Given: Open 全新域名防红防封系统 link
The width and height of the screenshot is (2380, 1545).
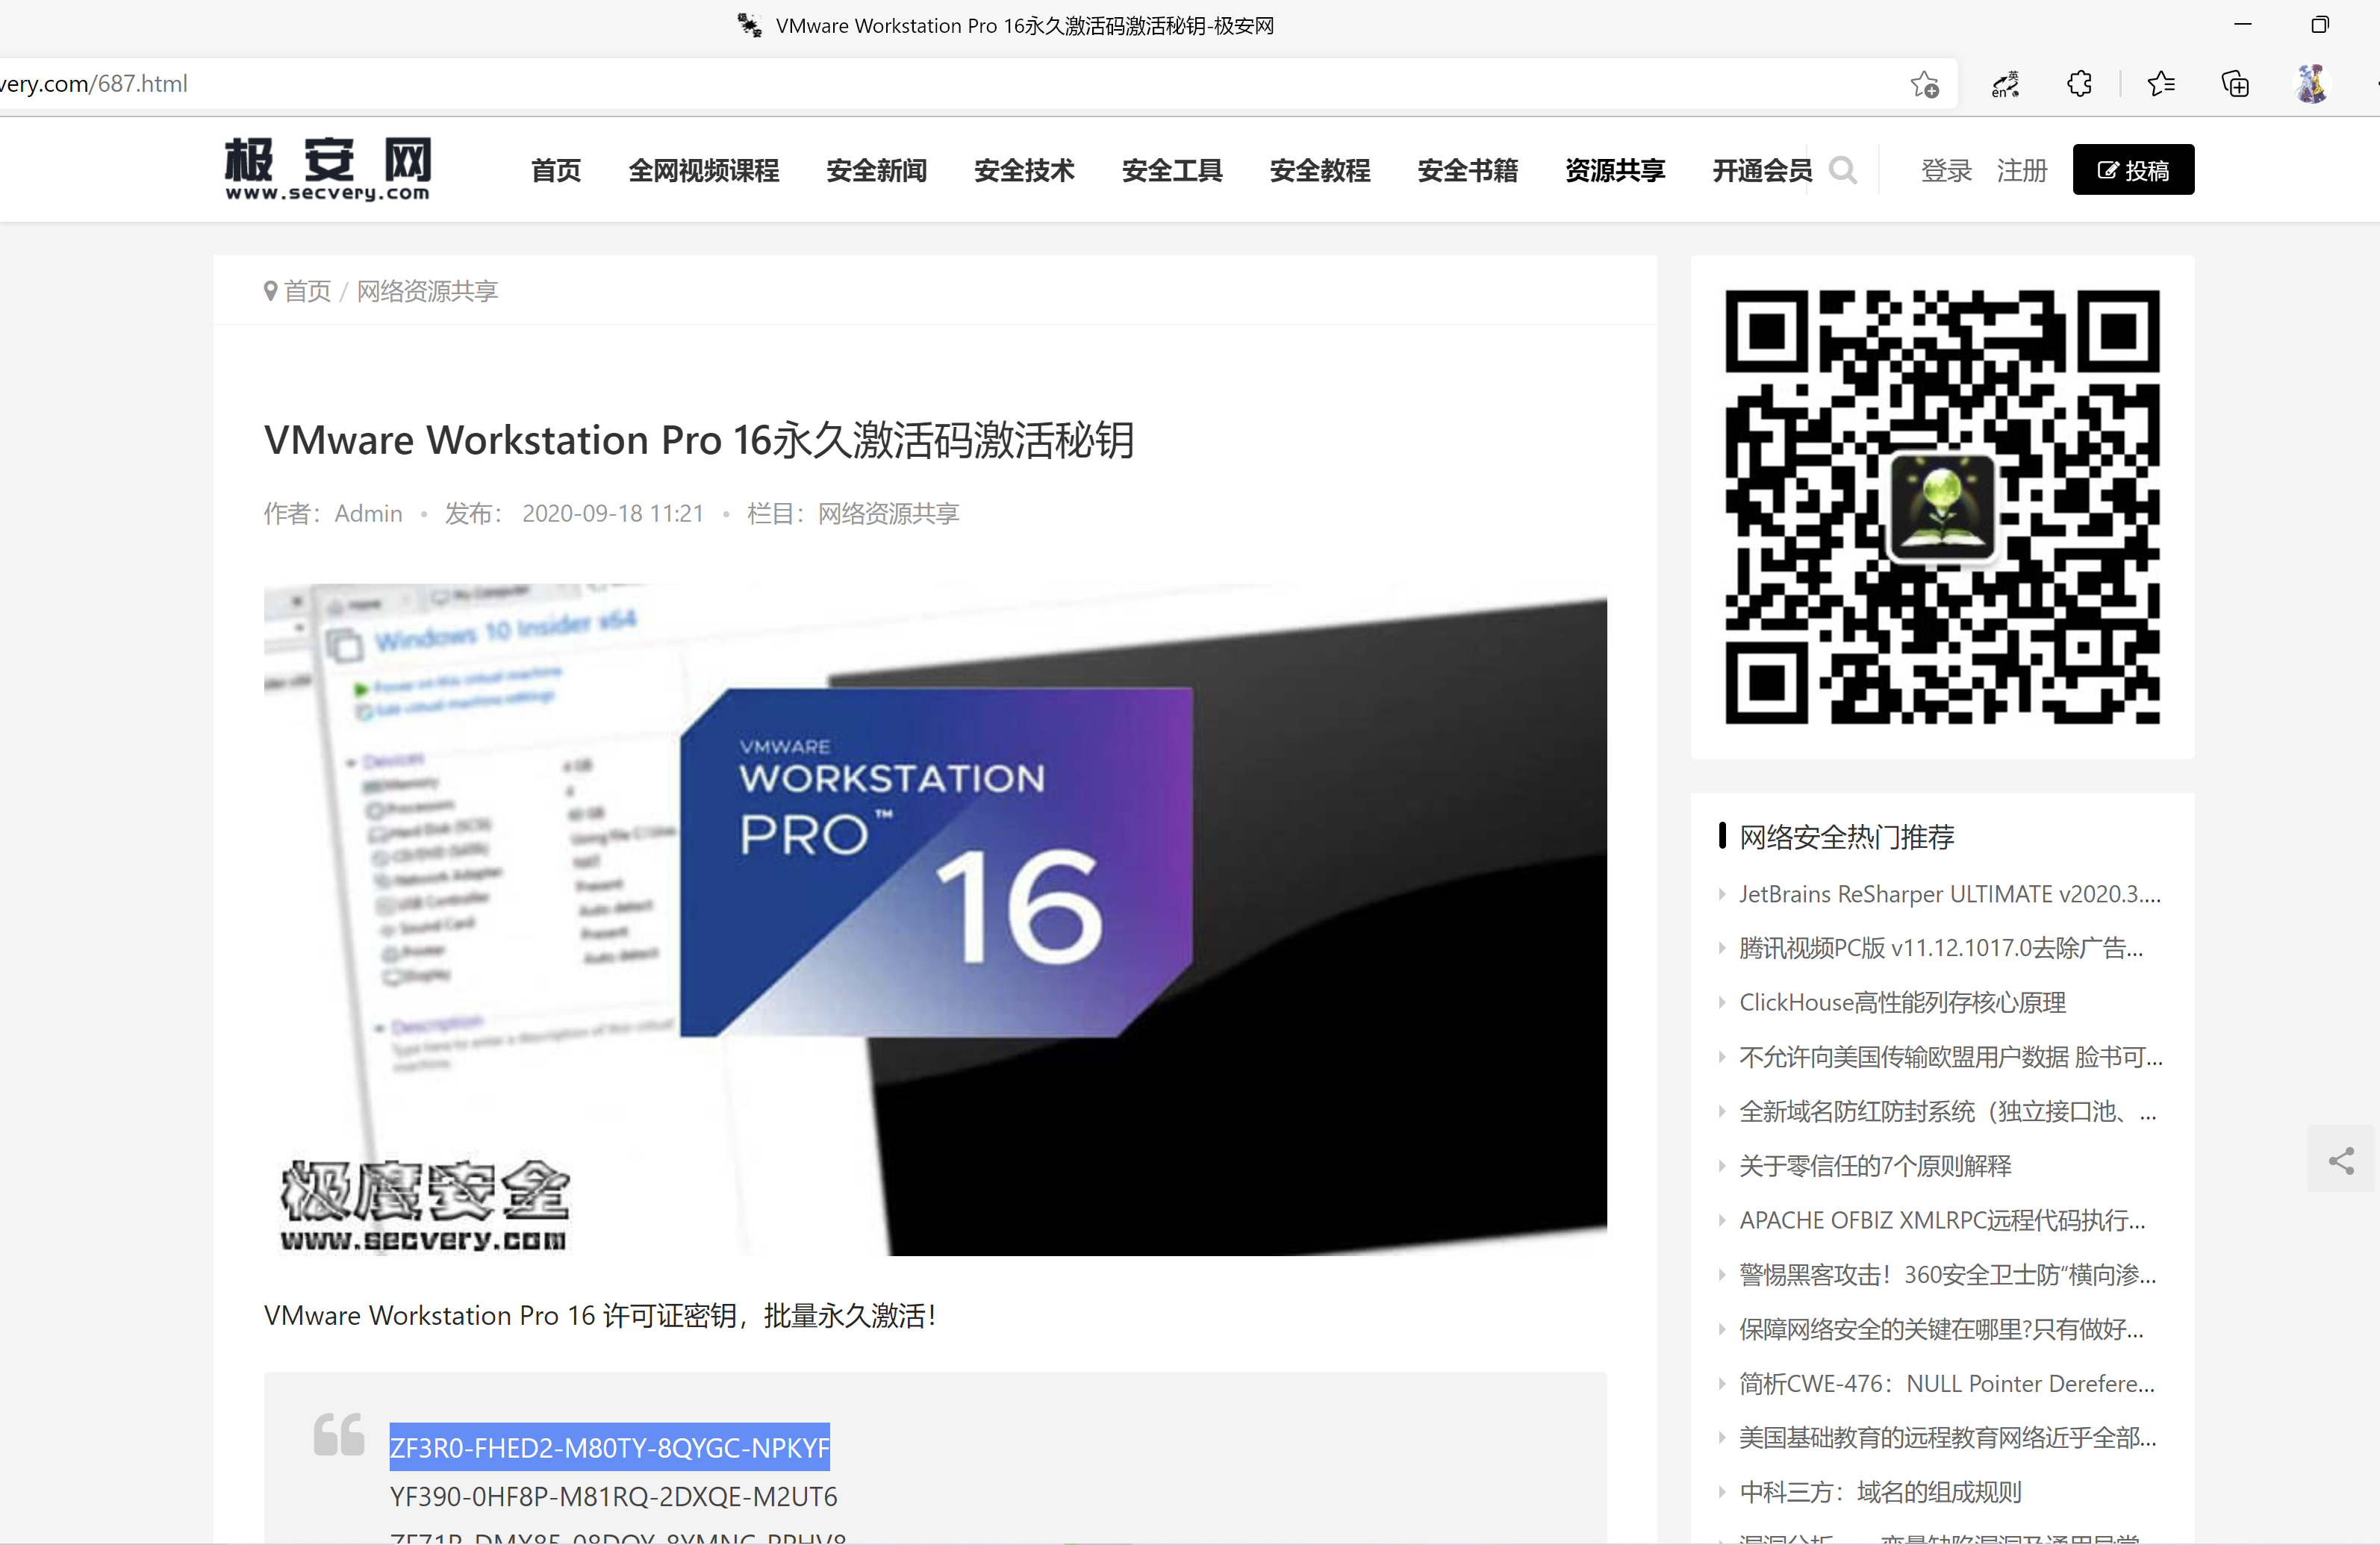Looking at the screenshot, I should pyautogui.click(x=1947, y=1111).
